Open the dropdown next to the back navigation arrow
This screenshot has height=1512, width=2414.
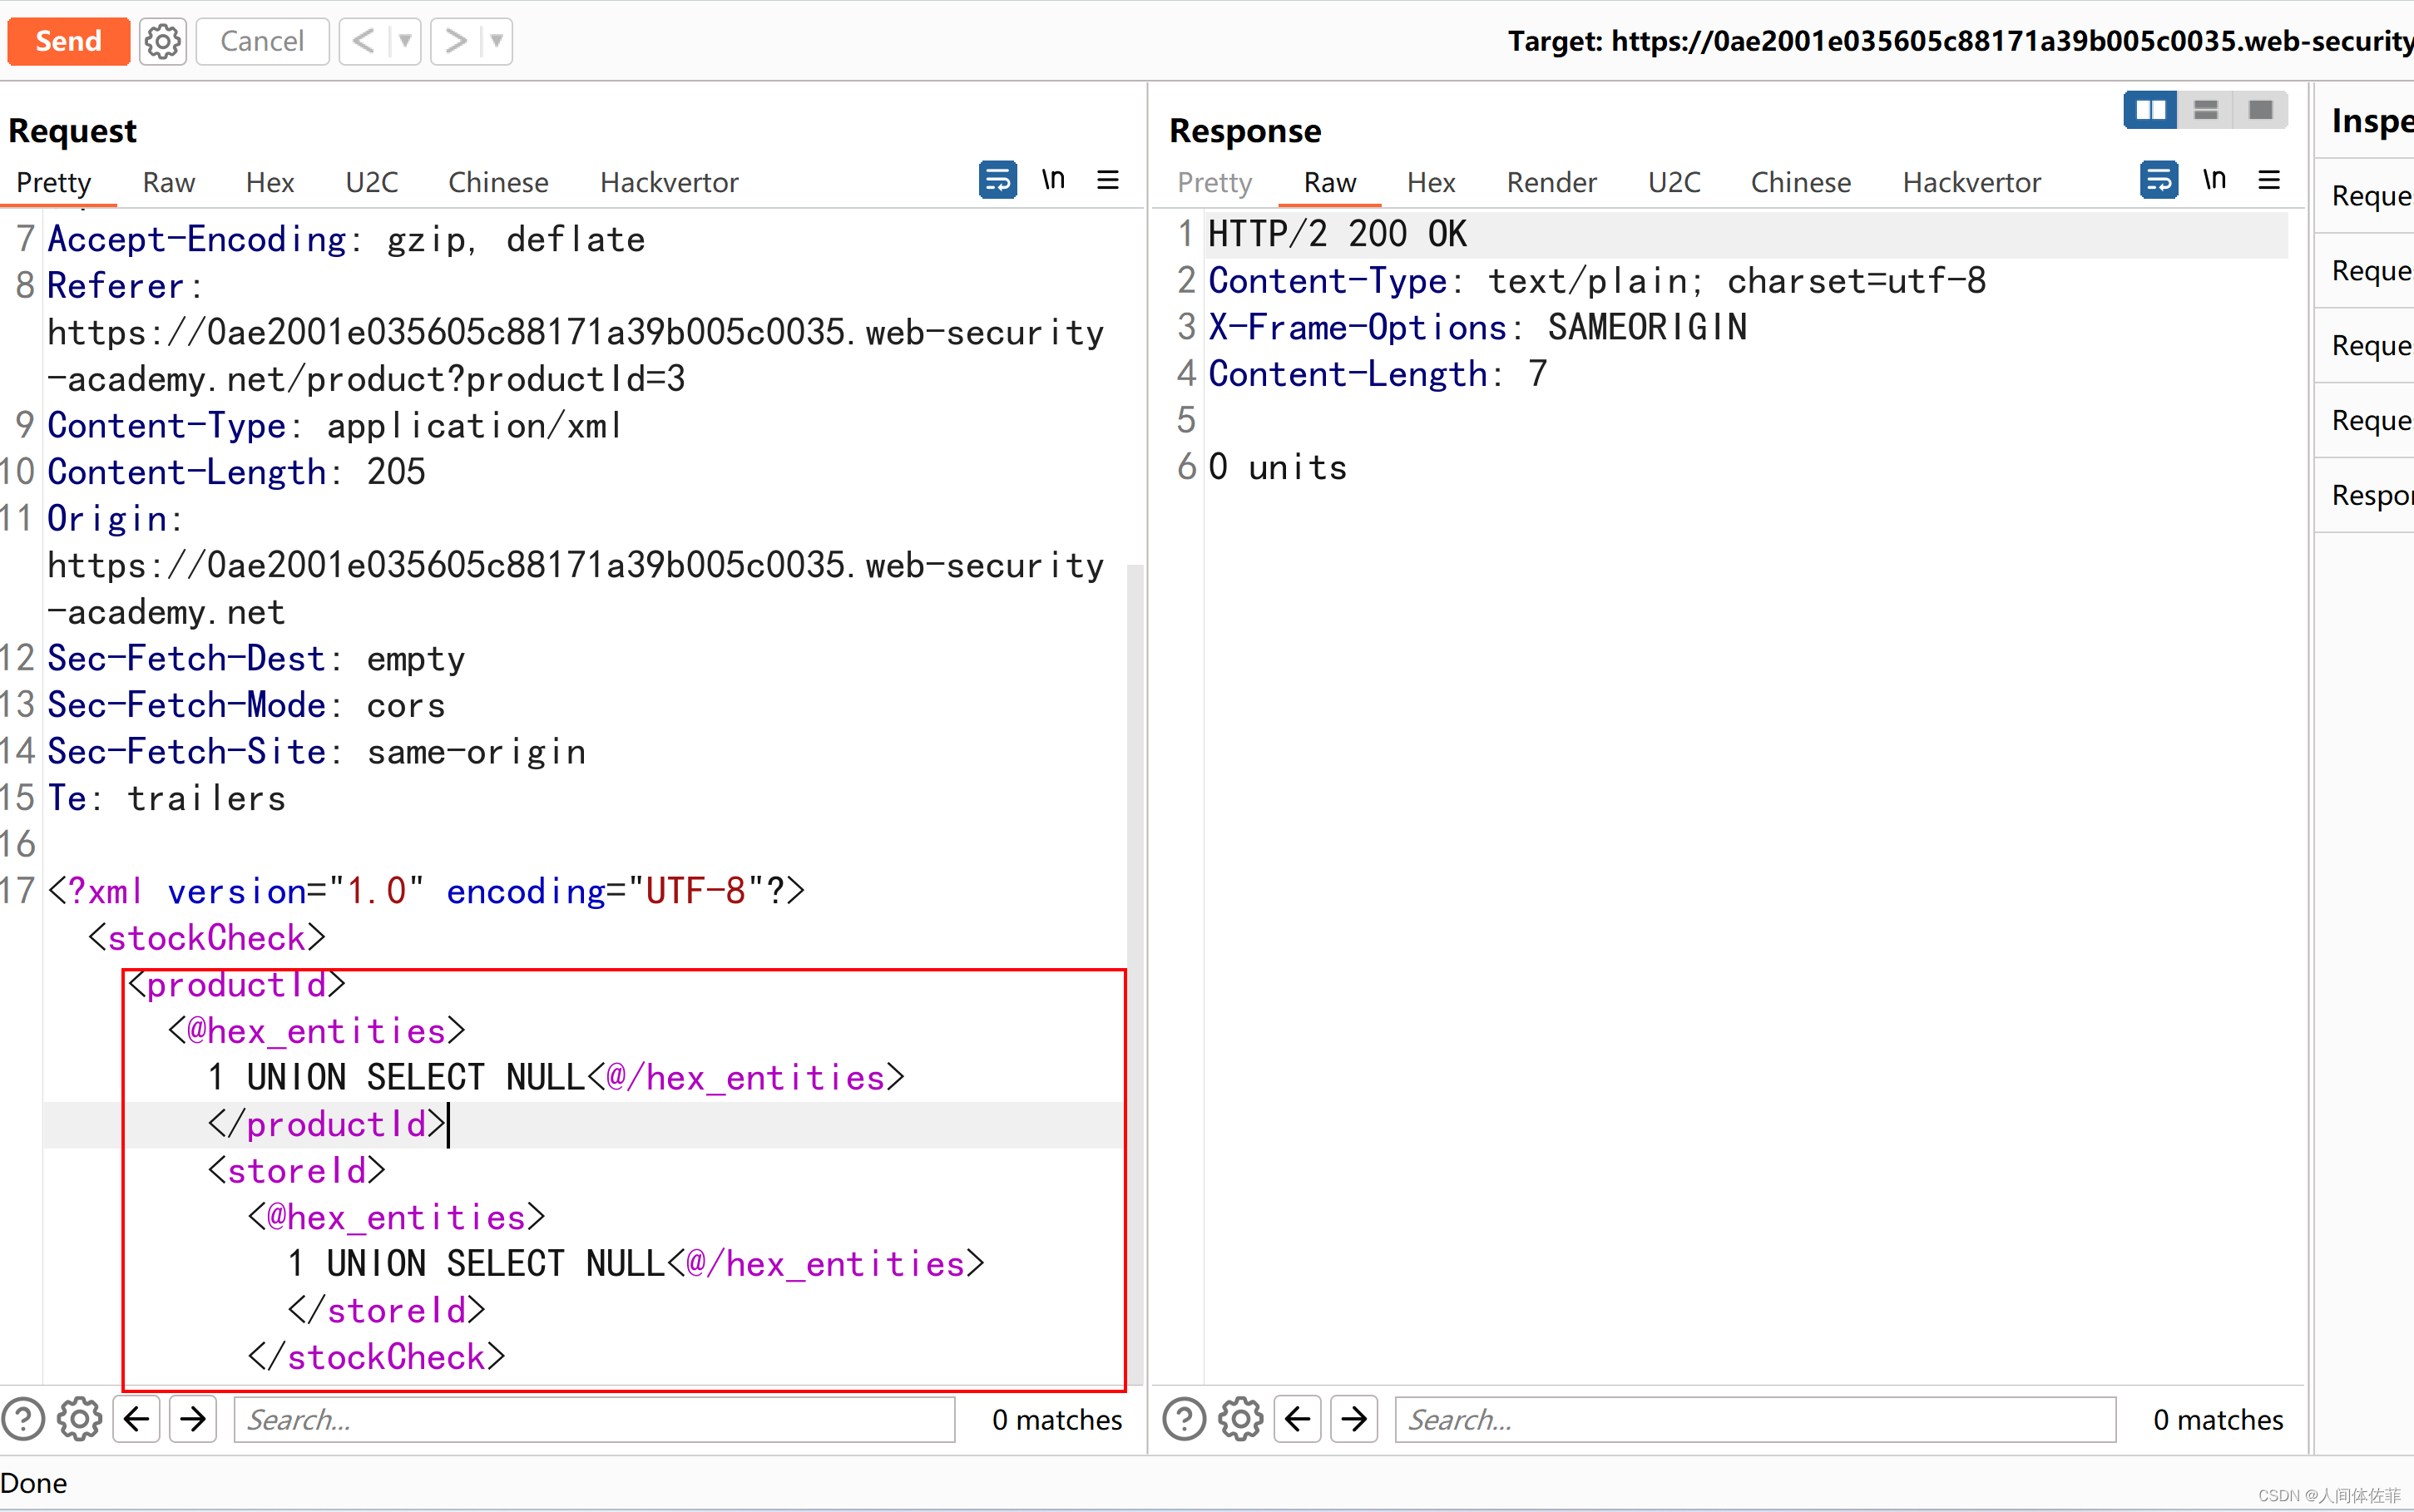(x=404, y=41)
